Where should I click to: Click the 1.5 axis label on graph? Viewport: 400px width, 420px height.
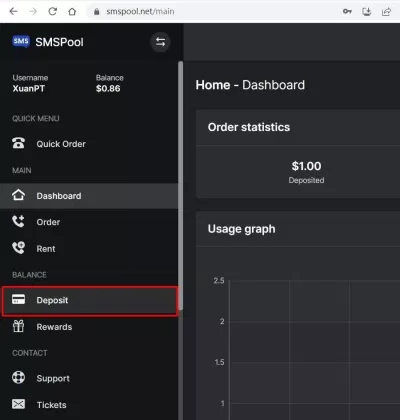219,362
